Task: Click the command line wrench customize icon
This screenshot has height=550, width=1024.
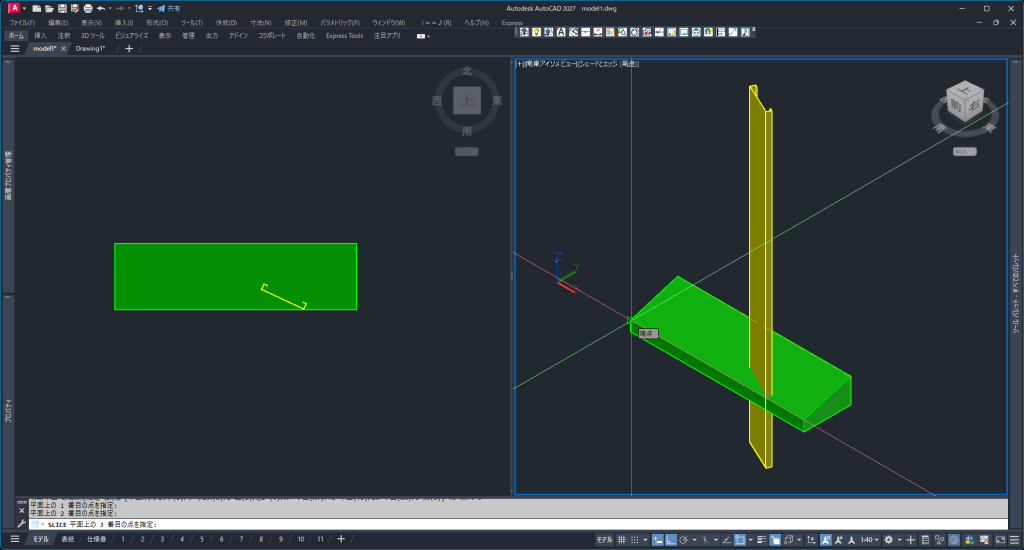Action: point(21,524)
